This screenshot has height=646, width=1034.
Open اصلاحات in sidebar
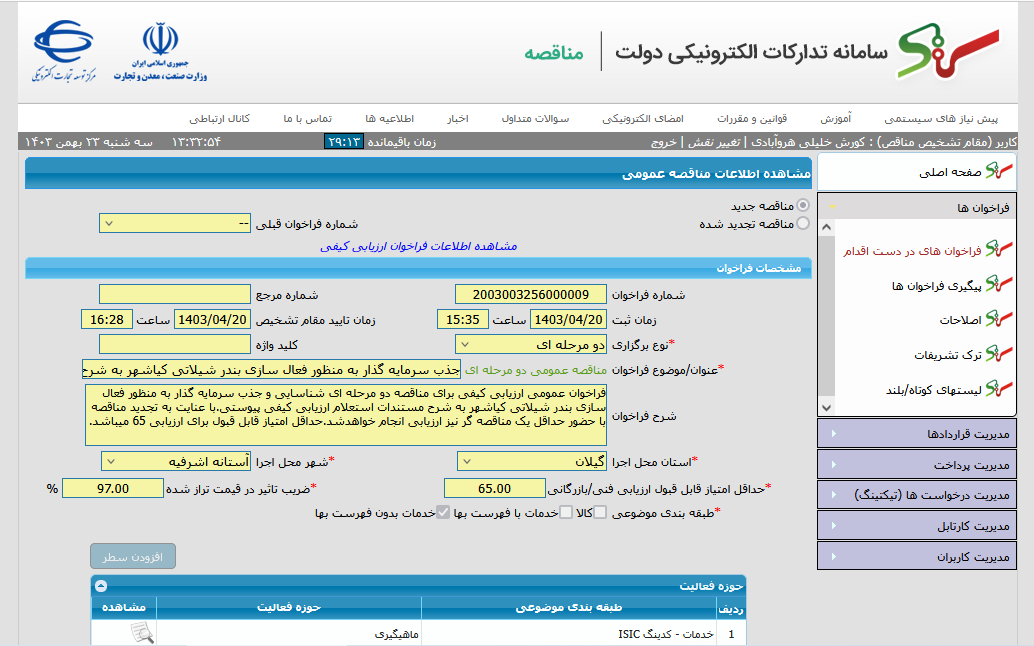coord(961,320)
